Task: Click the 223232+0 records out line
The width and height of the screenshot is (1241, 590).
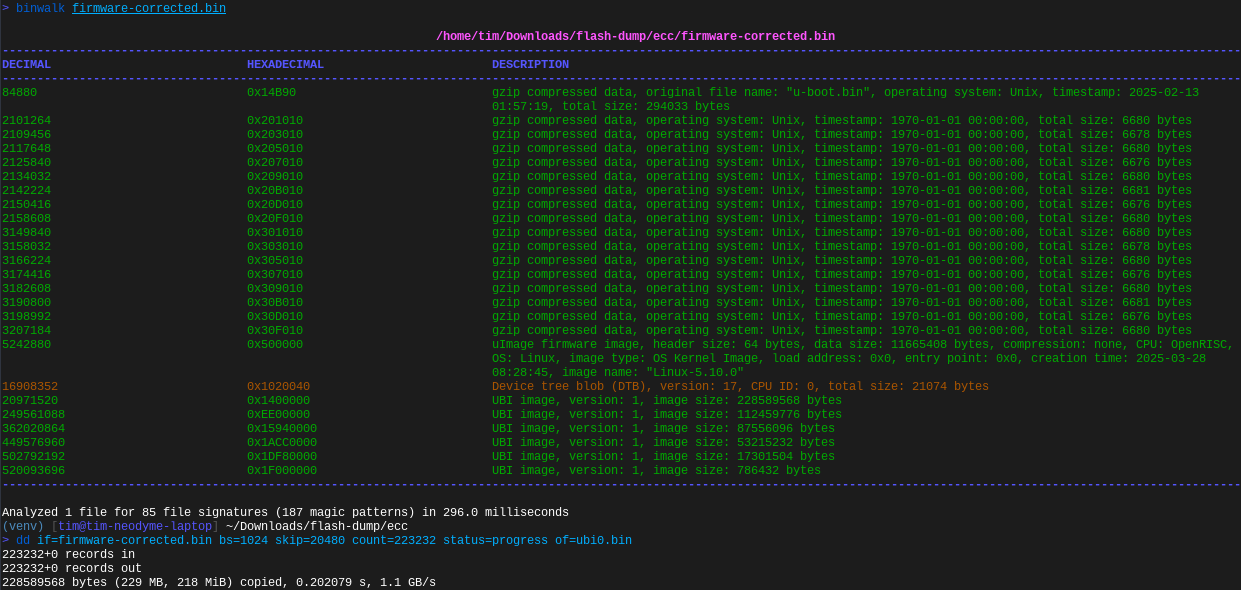Action: pyautogui.click(x=70, y=567)
